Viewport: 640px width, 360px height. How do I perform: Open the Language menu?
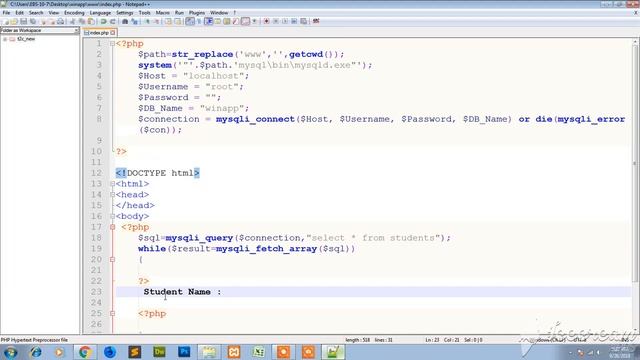tap(100, 13)
